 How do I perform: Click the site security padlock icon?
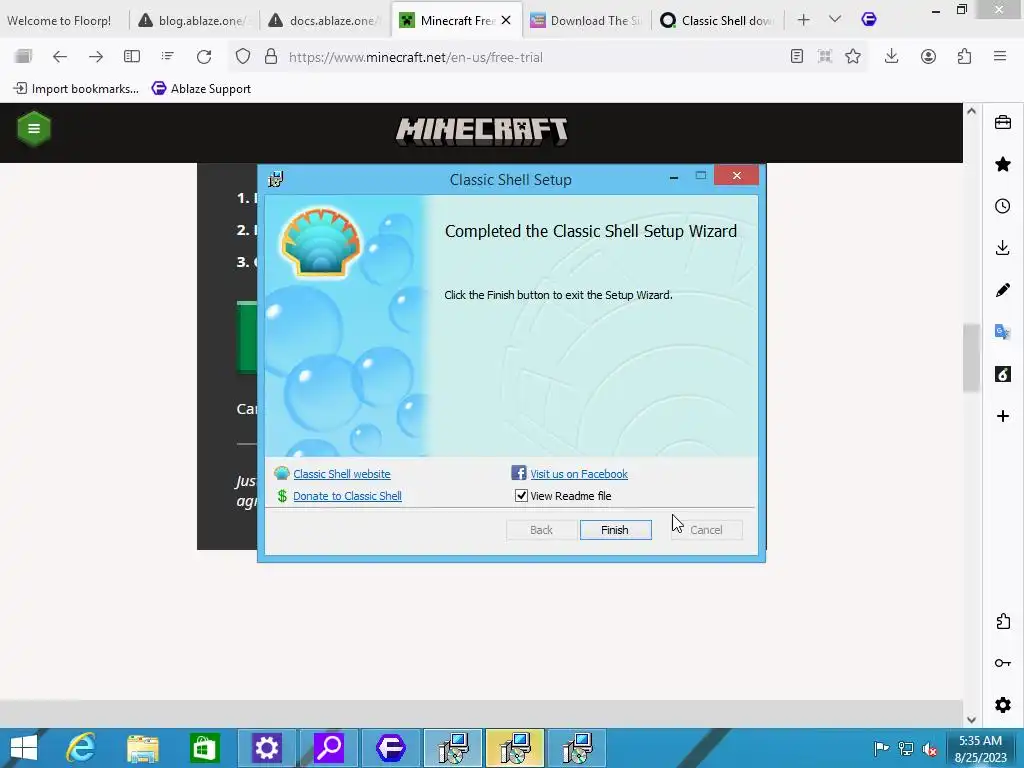click(x=271, y=57)
